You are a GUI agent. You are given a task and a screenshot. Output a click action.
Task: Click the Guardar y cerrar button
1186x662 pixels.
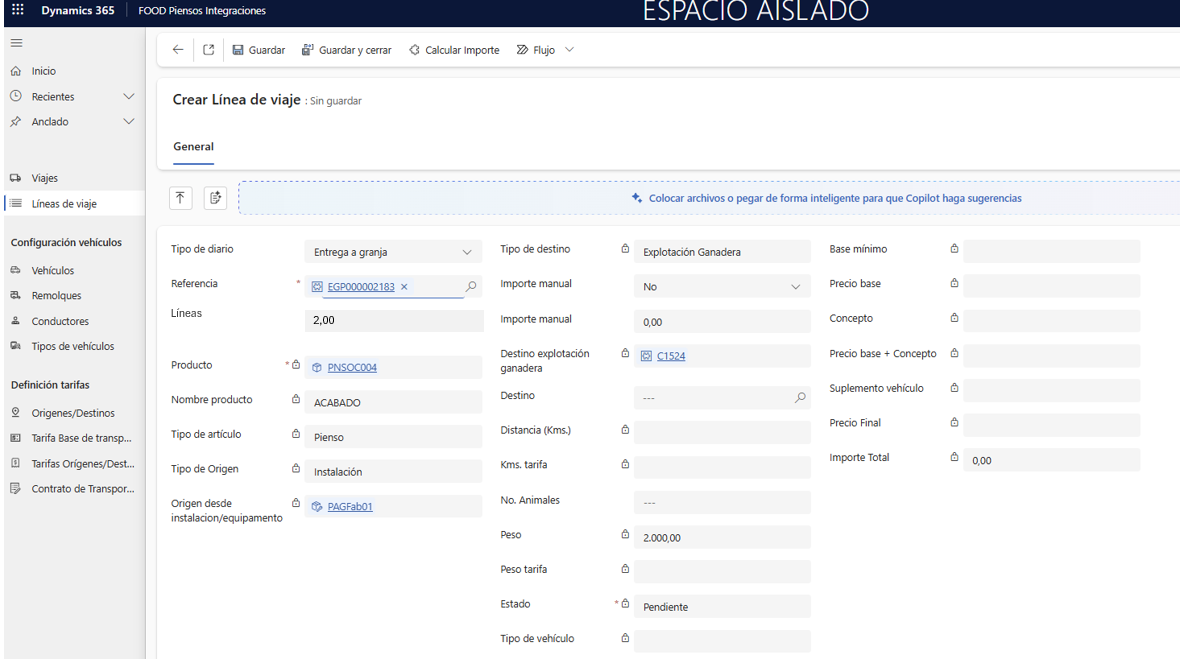pyautogui.click(x=347, y=50)
